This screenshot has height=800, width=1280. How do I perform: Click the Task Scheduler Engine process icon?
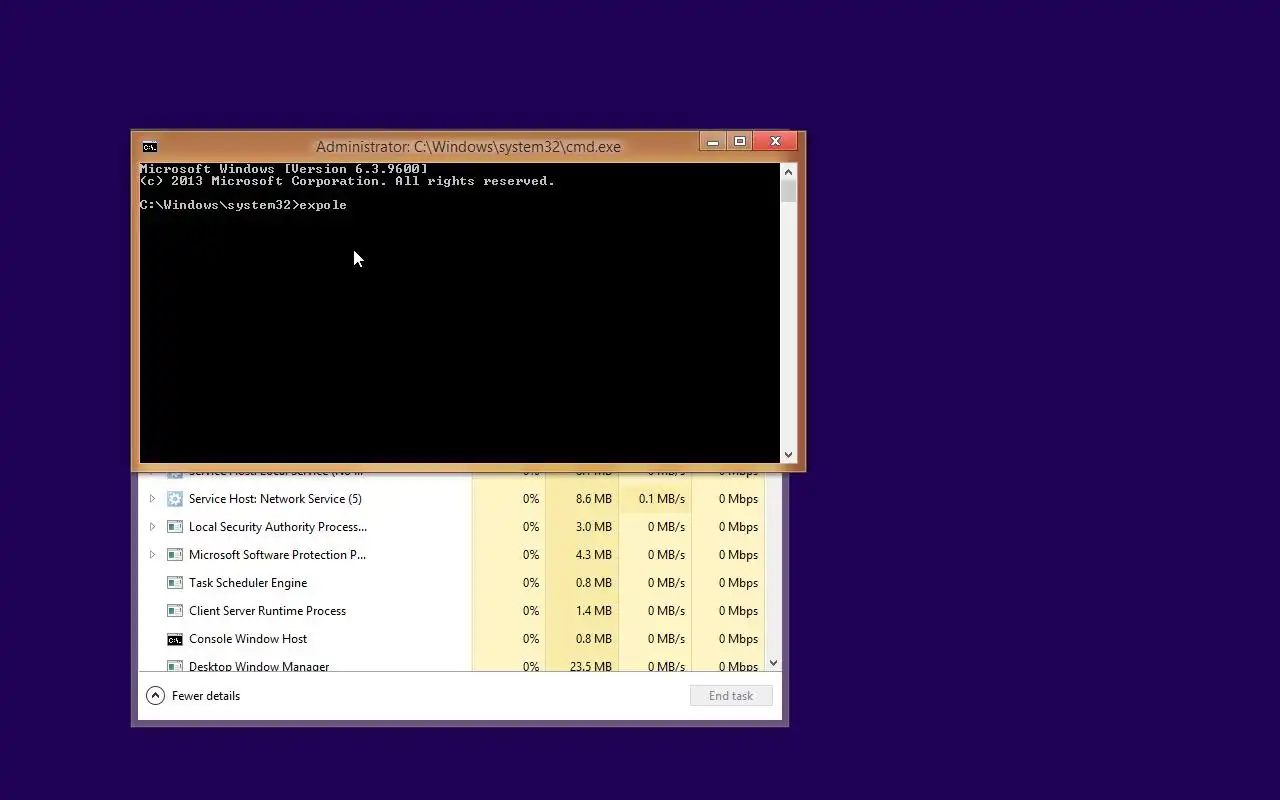click(174, 583)
